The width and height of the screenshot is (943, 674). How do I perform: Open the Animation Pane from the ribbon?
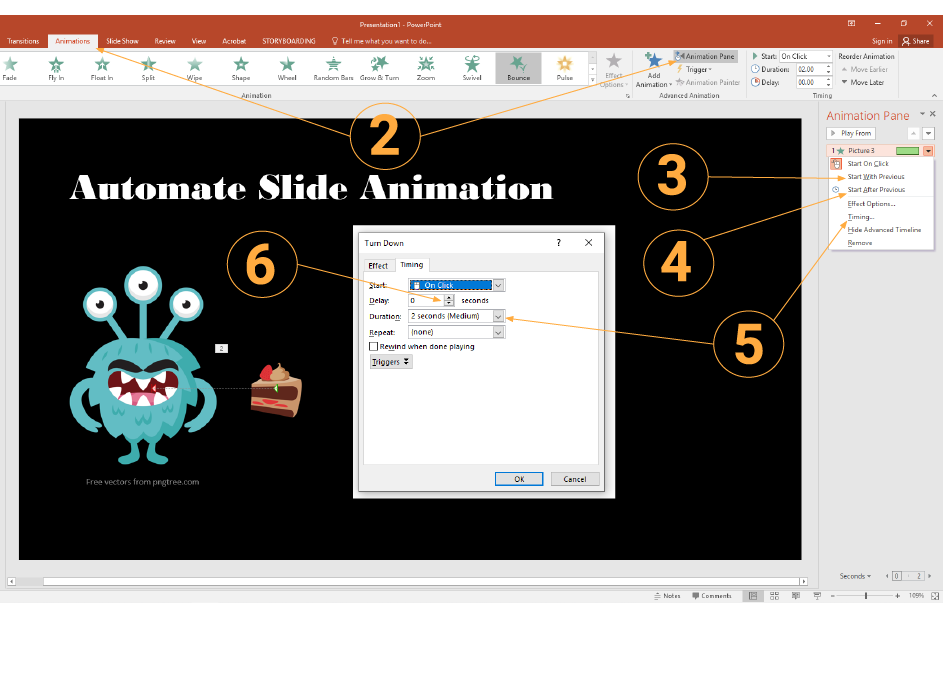705,57
